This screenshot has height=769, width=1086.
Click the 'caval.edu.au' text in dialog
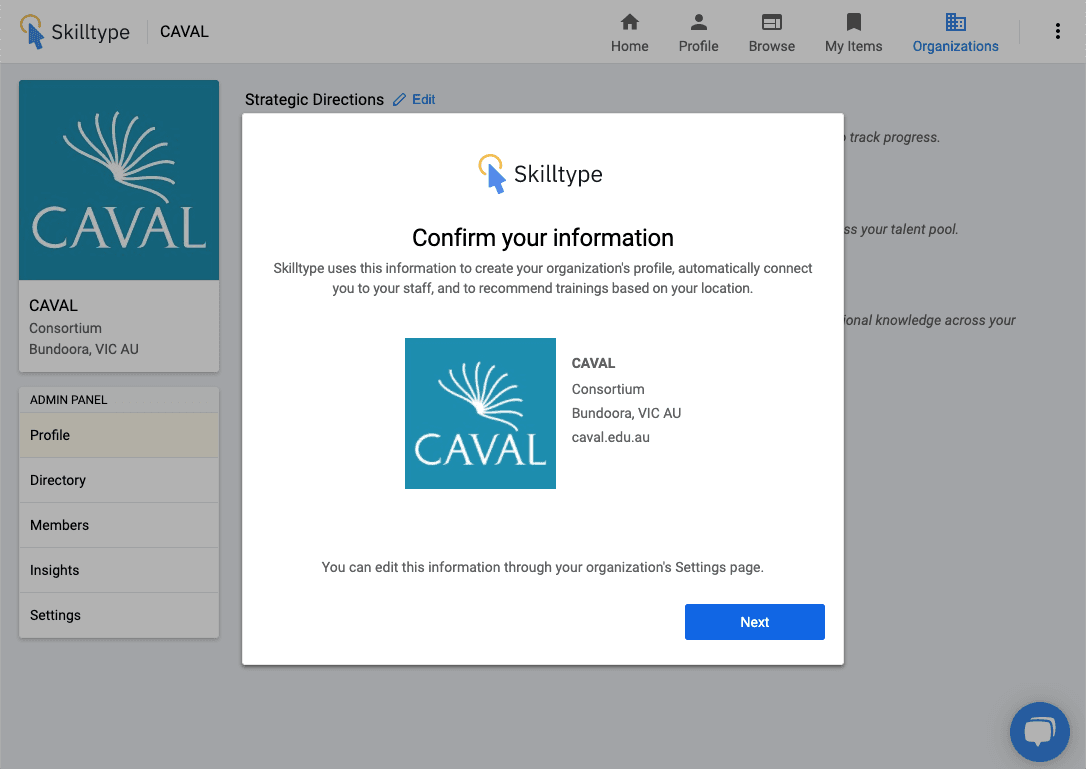click(610, 437)
